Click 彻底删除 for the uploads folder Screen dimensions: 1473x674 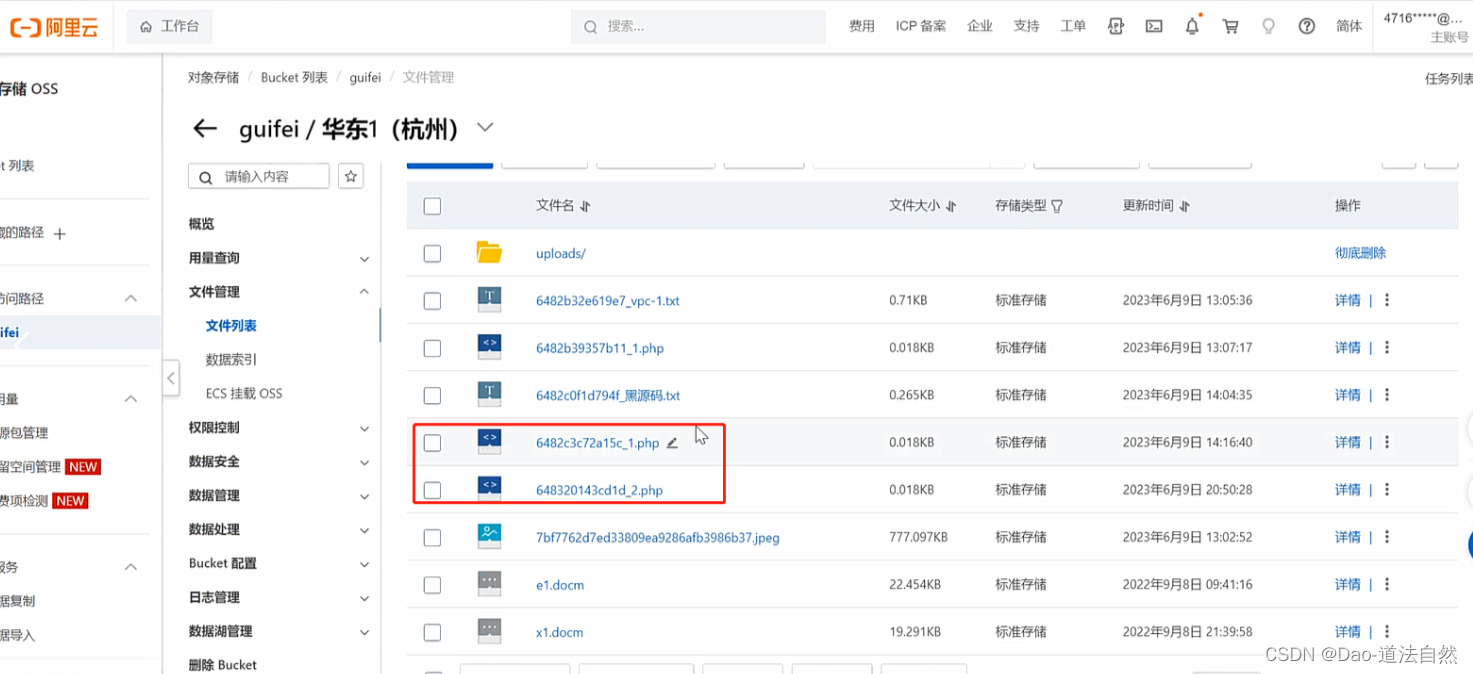coord(1360,253)
